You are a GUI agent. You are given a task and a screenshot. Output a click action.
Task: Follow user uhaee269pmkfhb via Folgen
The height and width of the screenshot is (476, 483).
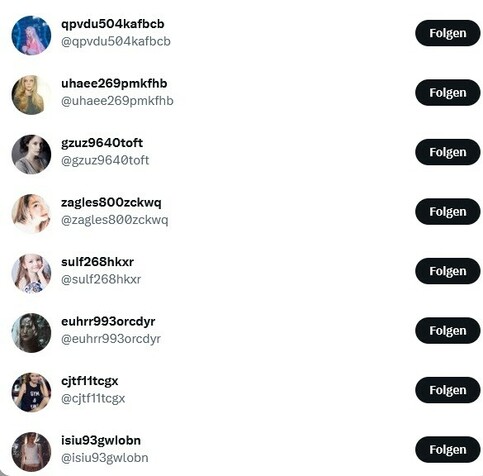coord(448,93)
